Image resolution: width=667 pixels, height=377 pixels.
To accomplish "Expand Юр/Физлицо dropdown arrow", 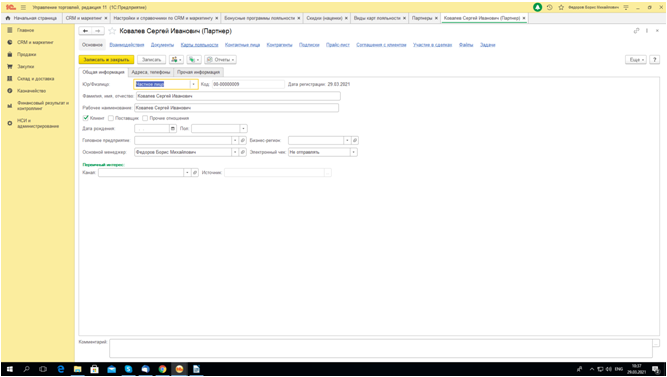I will tap(194, 84).
